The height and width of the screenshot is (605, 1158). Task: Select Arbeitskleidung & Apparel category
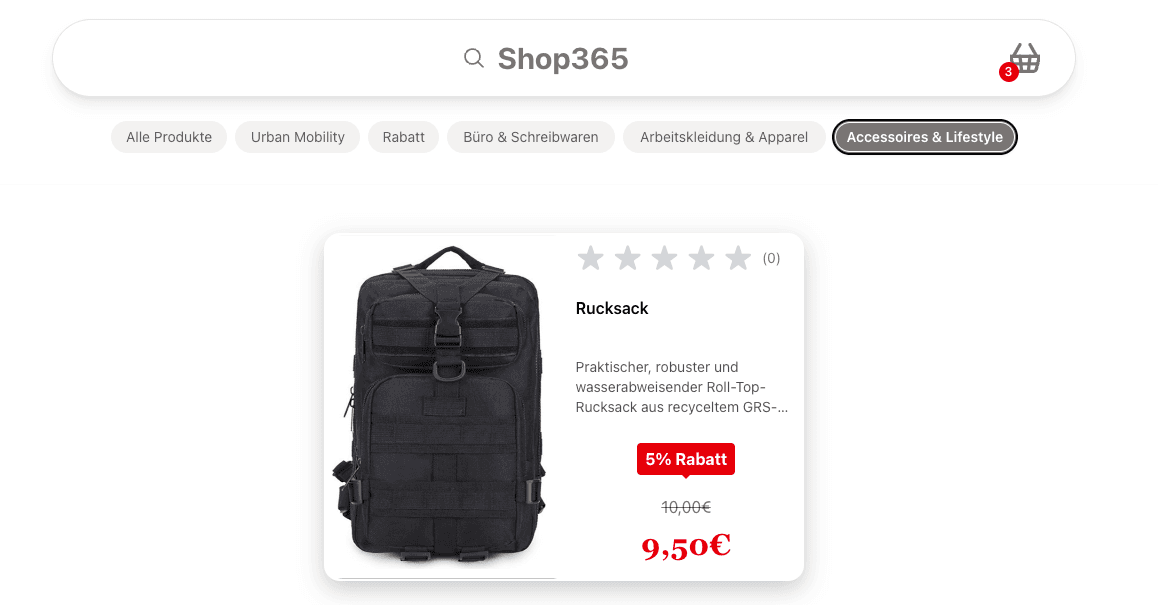pos(724,137)
